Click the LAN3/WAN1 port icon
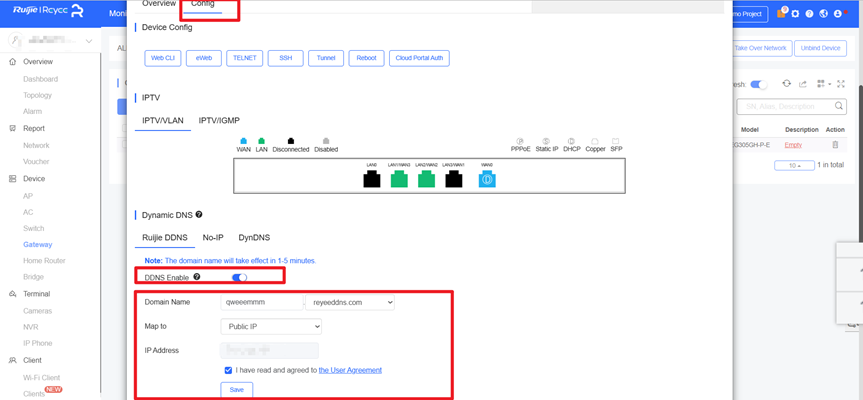The image size is (863, 400). point(454,179)
